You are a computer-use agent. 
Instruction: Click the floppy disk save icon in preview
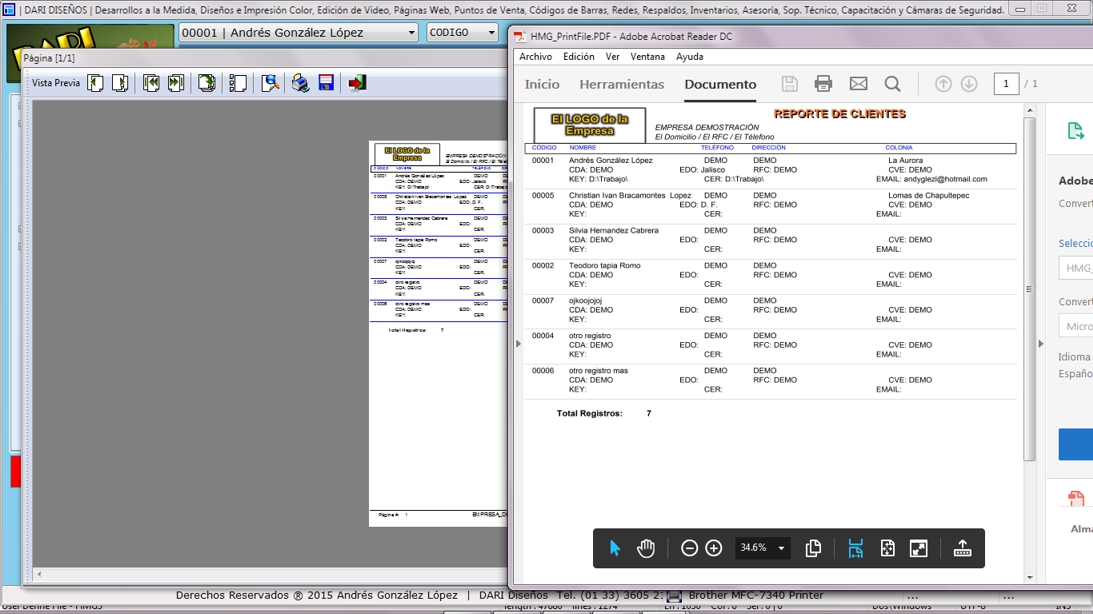(326, 83)
